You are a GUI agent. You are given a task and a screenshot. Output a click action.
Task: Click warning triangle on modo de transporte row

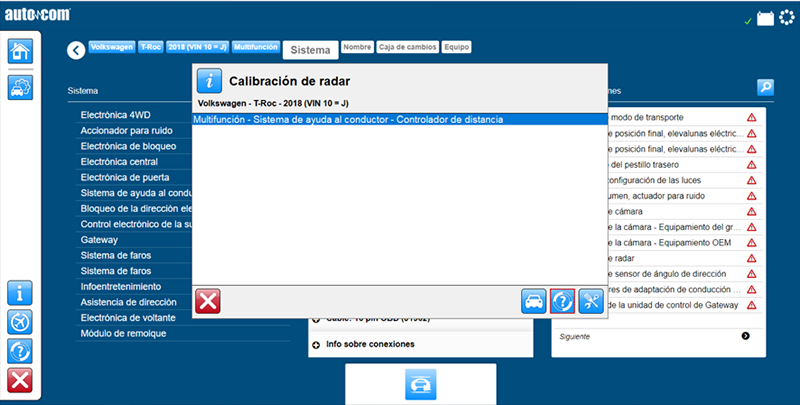coord(751,117)
